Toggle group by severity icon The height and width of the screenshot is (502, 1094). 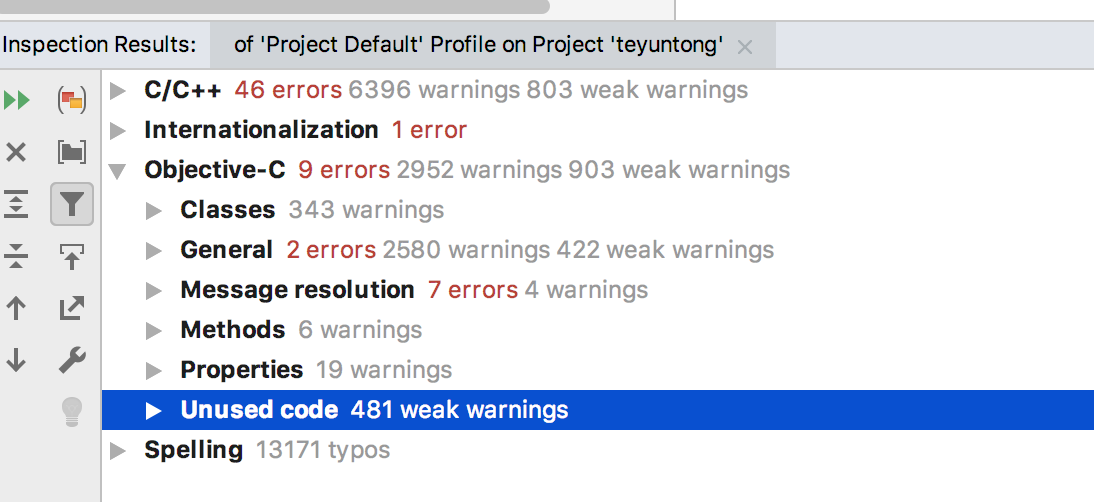[x=72, y=100]
